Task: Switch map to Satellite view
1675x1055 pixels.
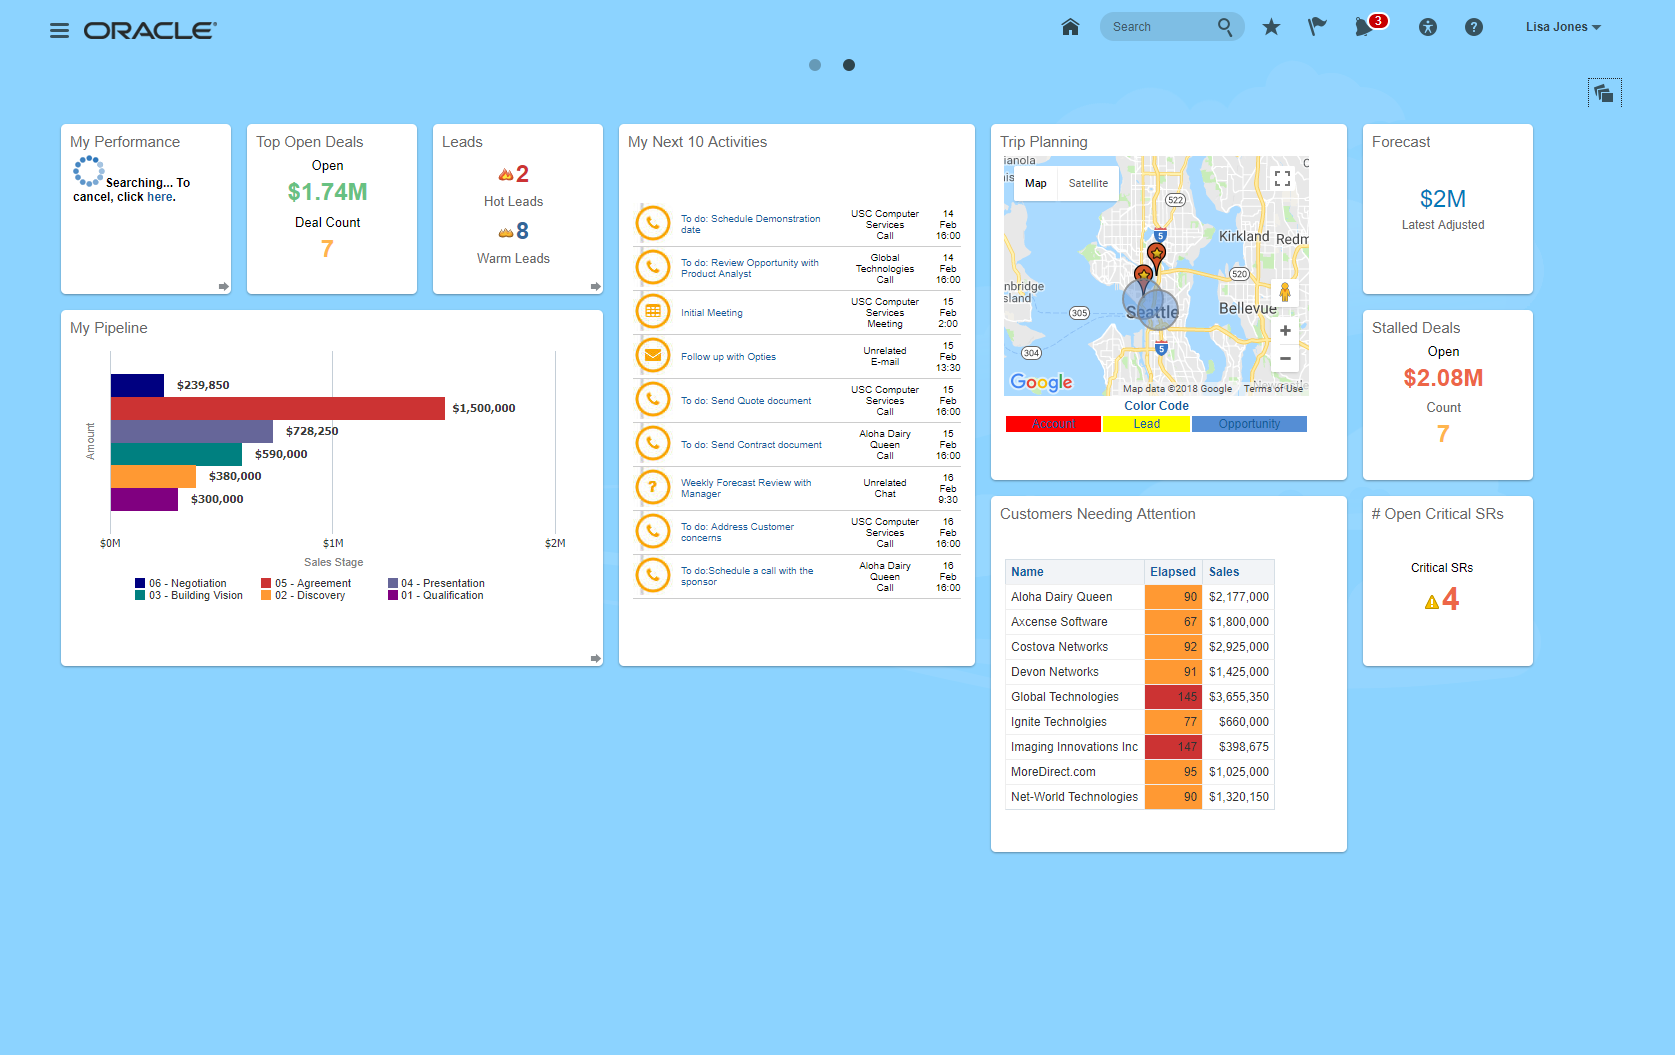Action: click(x=1087, y=183)
